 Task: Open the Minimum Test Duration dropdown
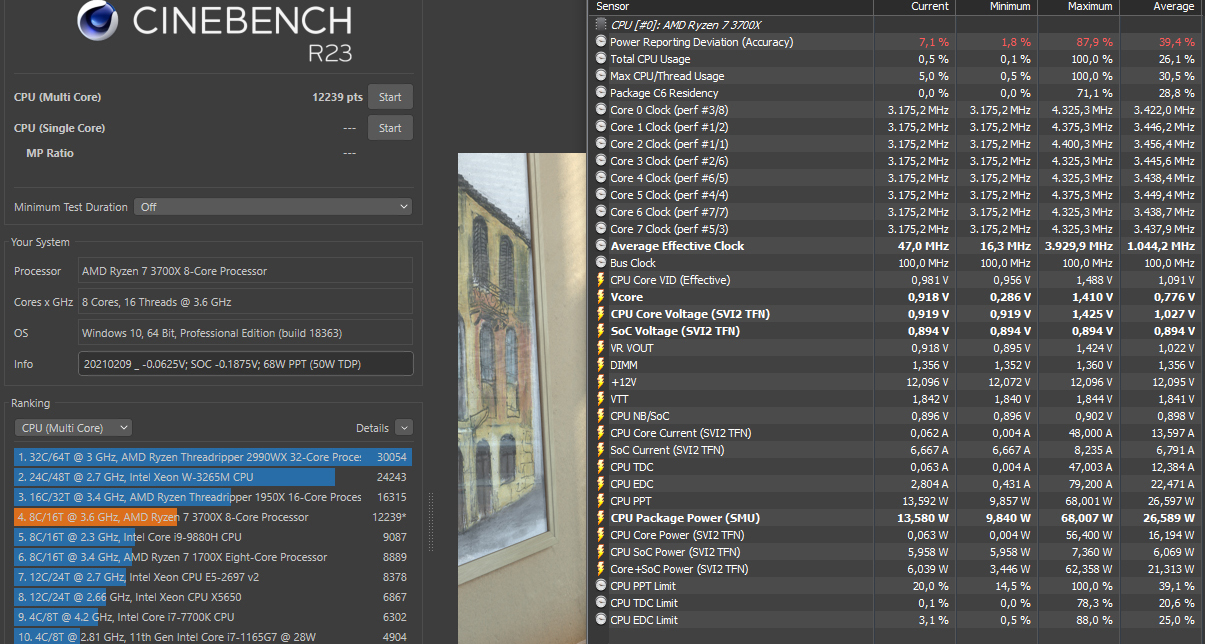click(x=273, y=207)
